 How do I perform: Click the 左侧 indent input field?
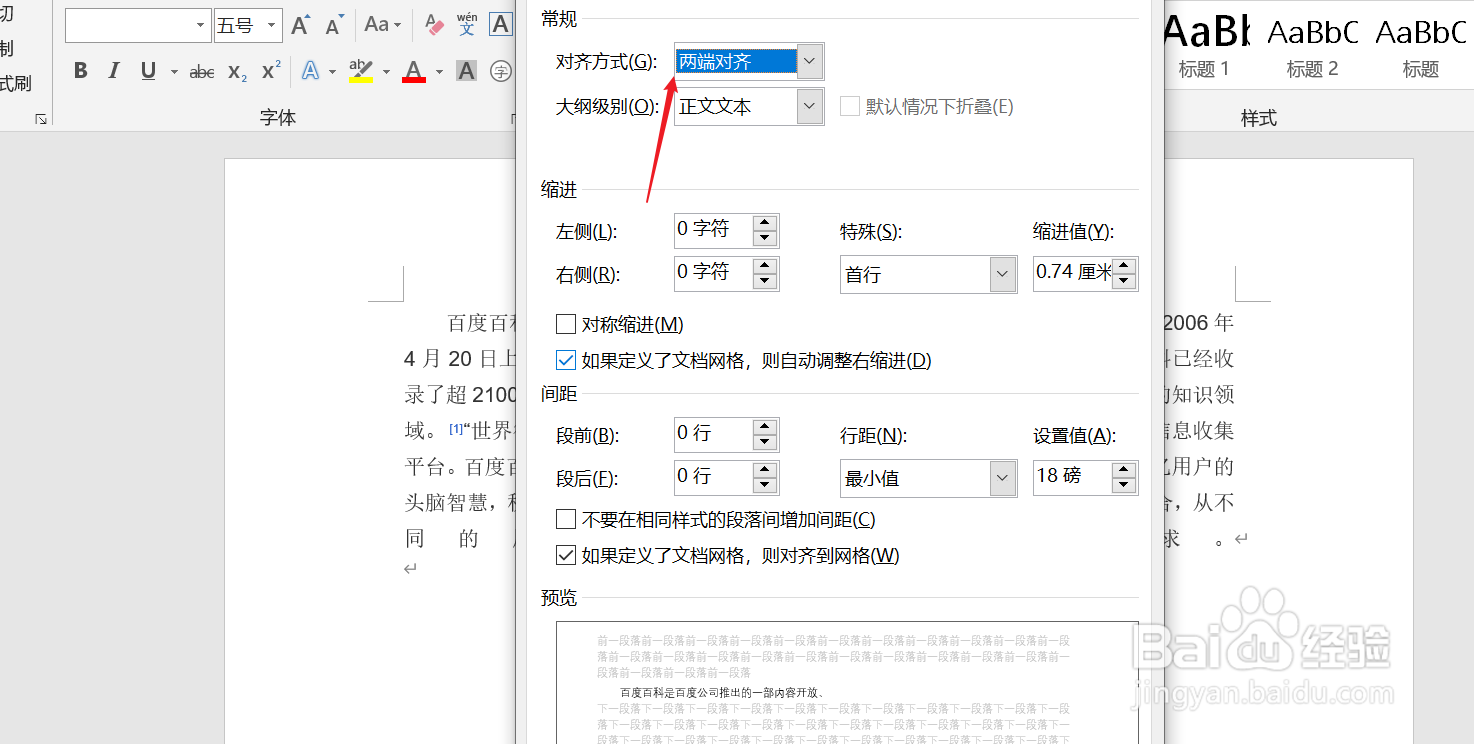point(714,230)
